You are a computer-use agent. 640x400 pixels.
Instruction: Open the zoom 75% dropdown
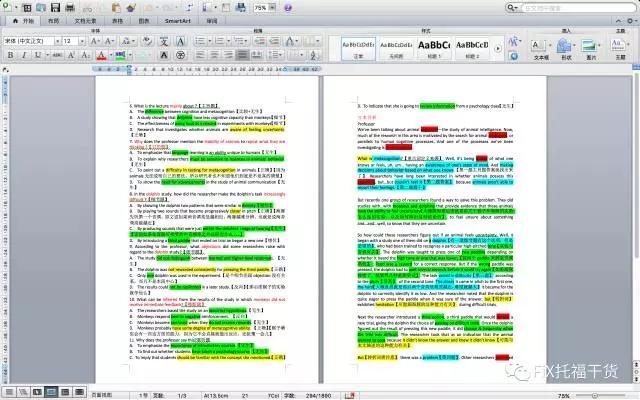pyautogui.click(x=272, y=7)
